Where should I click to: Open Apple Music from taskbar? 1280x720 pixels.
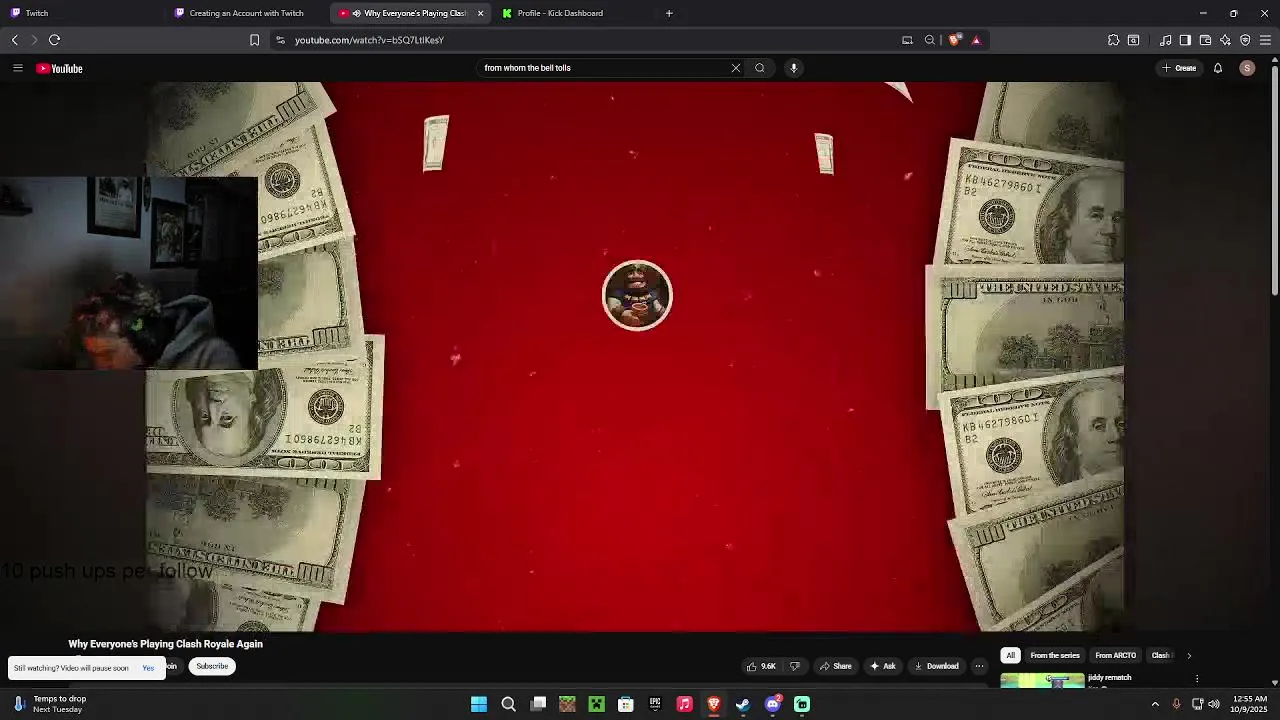684,704
